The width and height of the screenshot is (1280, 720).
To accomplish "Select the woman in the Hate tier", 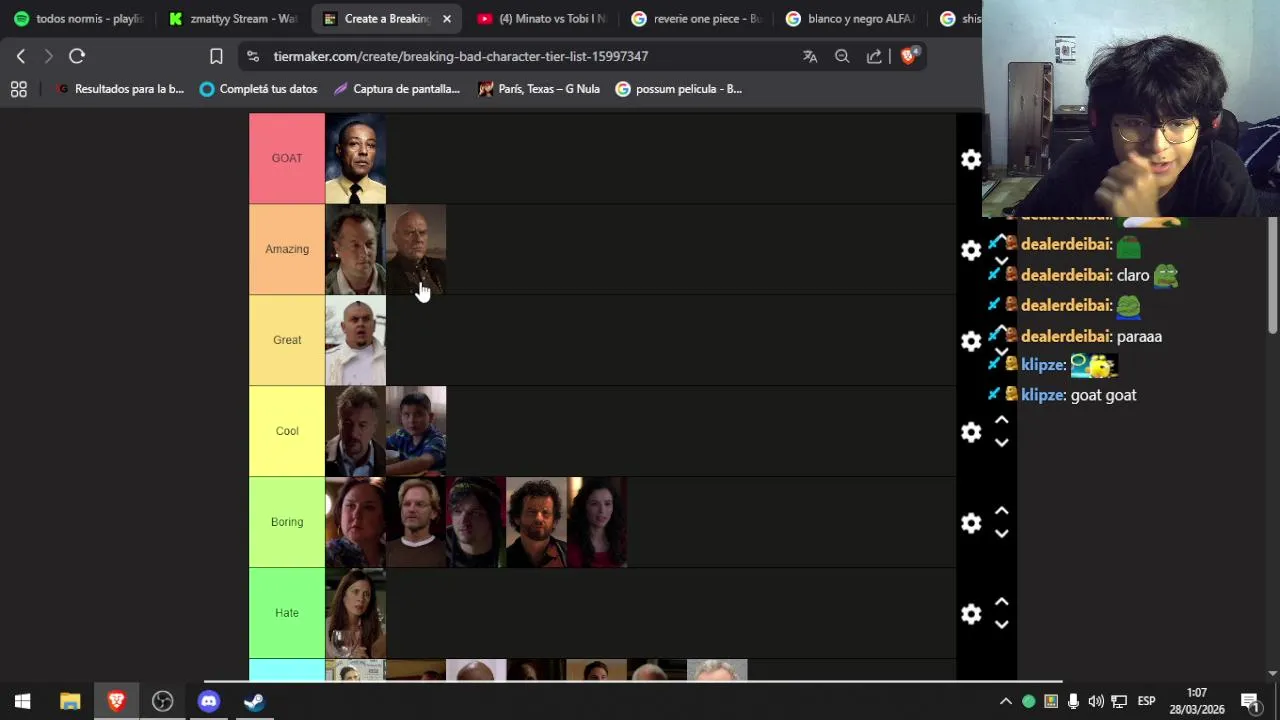I will click(355, 613).
